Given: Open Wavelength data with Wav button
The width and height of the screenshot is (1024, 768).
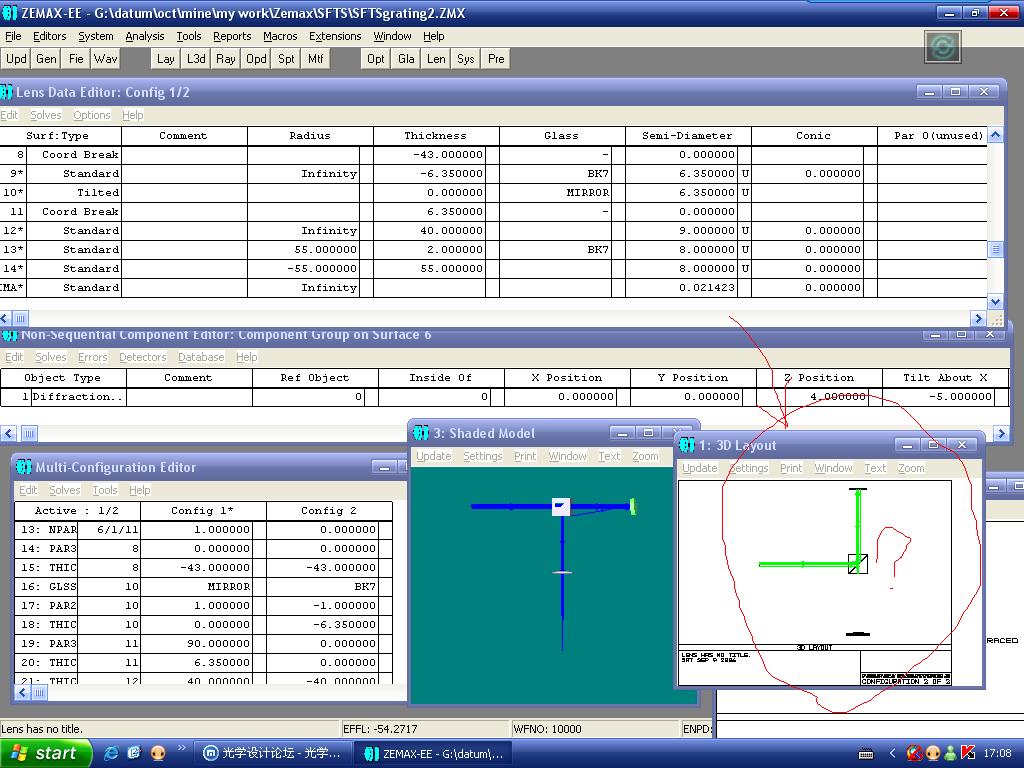Looking at the screenshot, I should tap(105, 59).
